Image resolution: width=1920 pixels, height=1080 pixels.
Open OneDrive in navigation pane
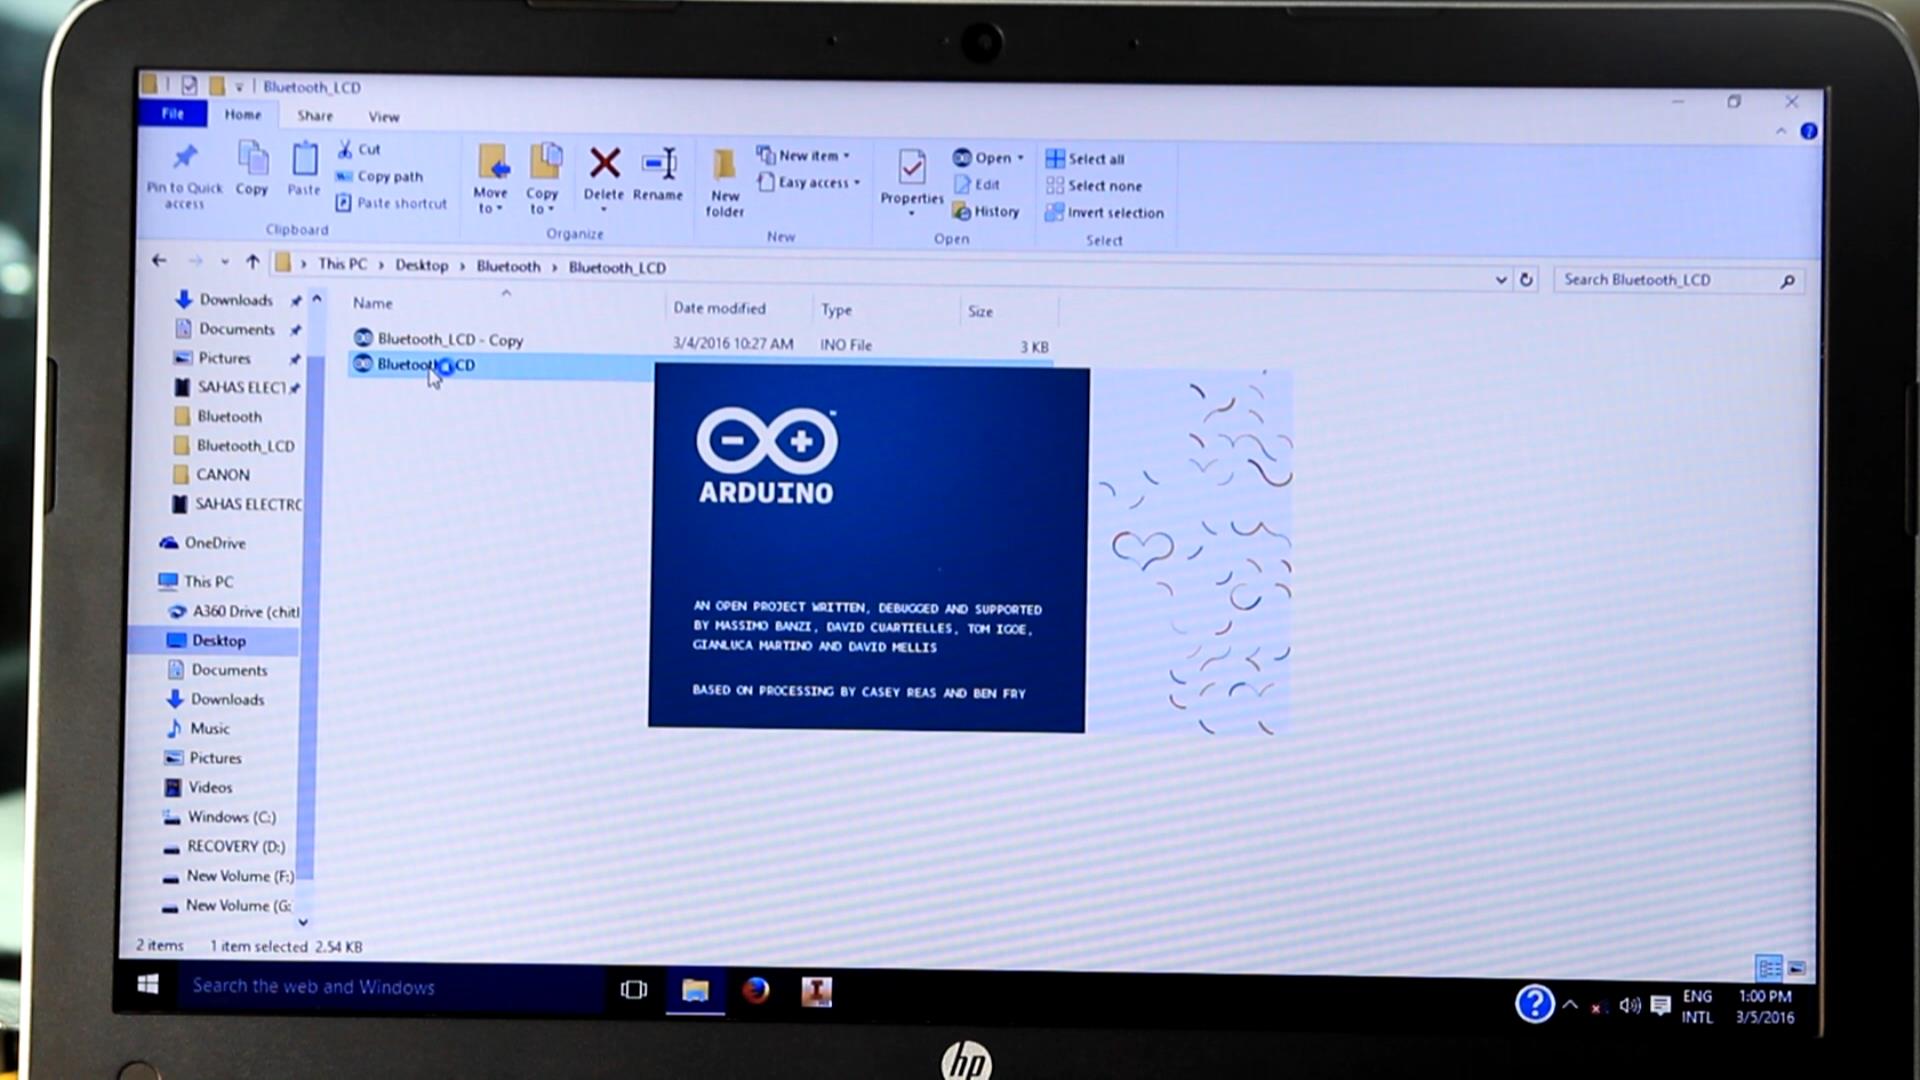[214, 543]
